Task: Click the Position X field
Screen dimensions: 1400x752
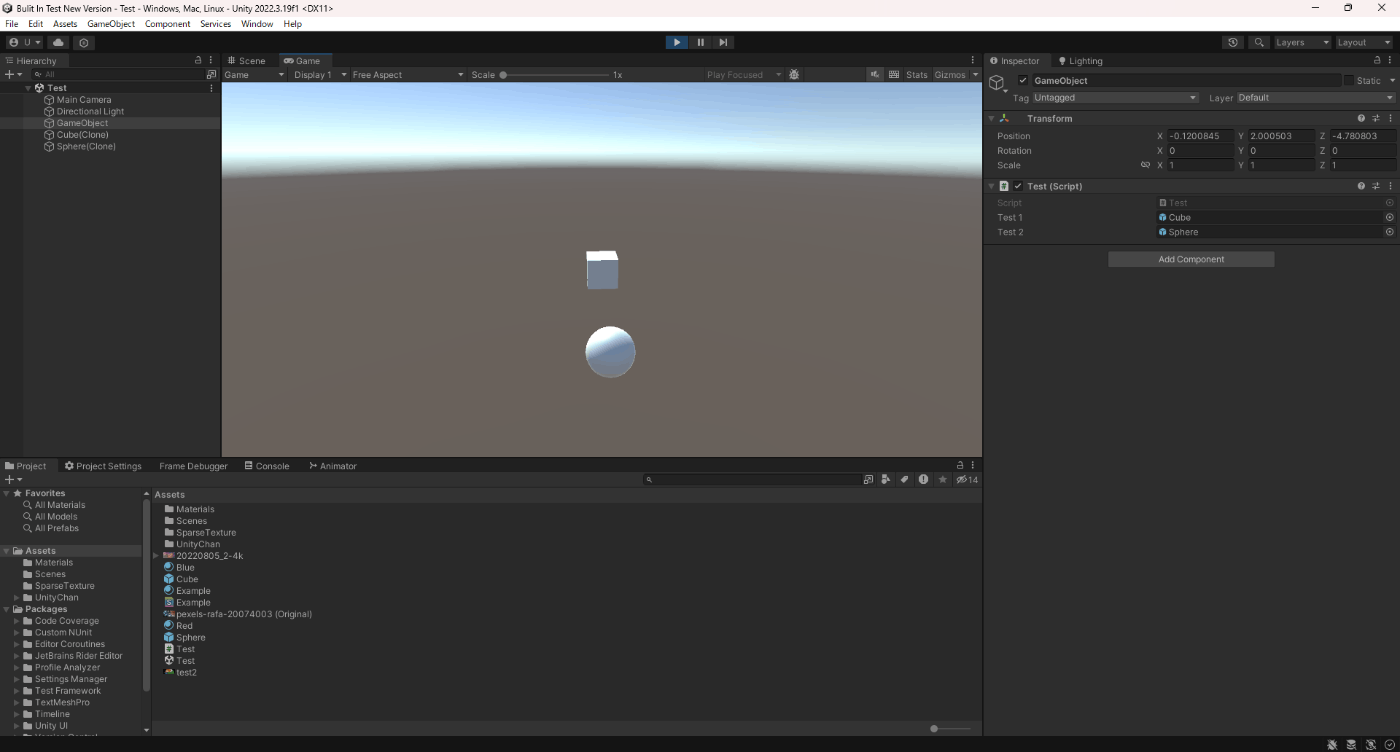Action: pyautogui.click(x=1200, y=136)
